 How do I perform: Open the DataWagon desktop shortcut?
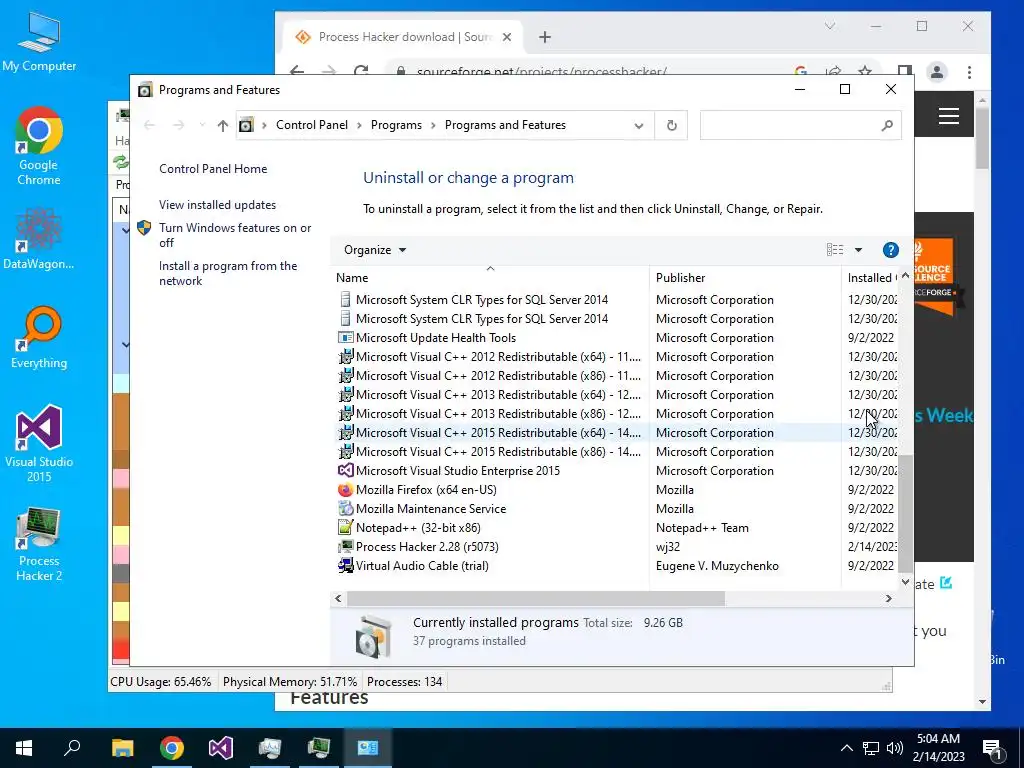[39, 238]
